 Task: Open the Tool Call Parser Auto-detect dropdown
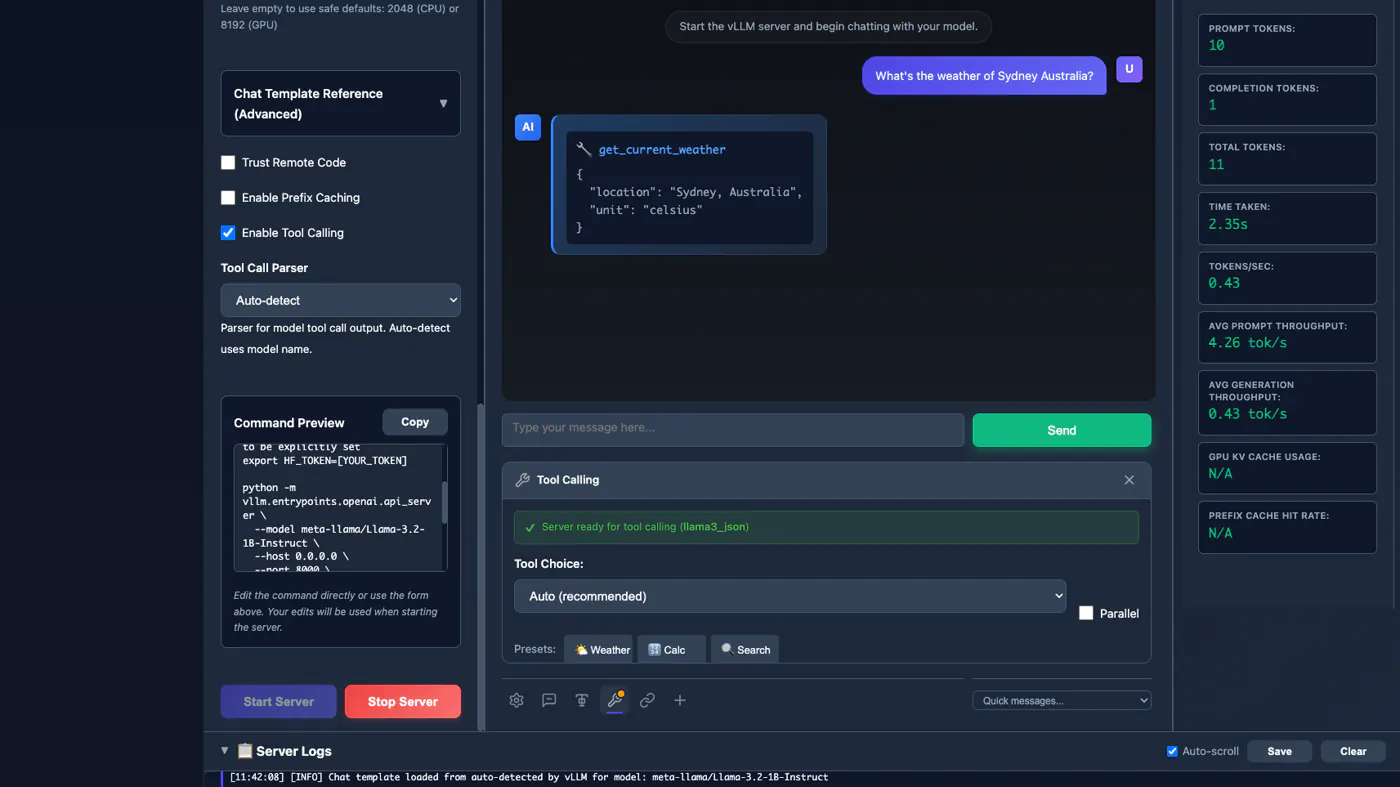coord(340,300)
